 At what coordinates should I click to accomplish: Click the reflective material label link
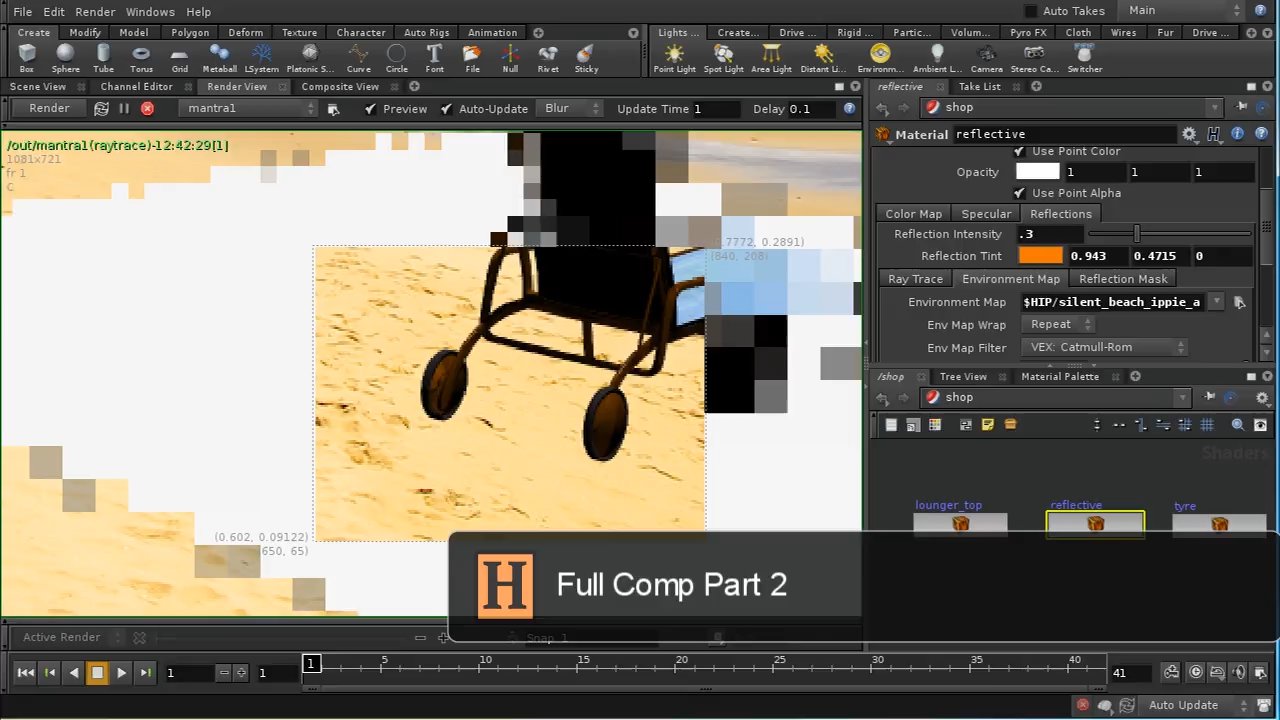(1076, 505)
